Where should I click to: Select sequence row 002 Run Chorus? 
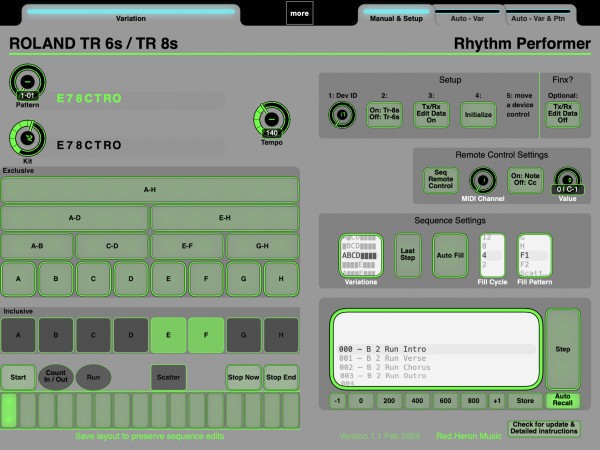(437, 367)
